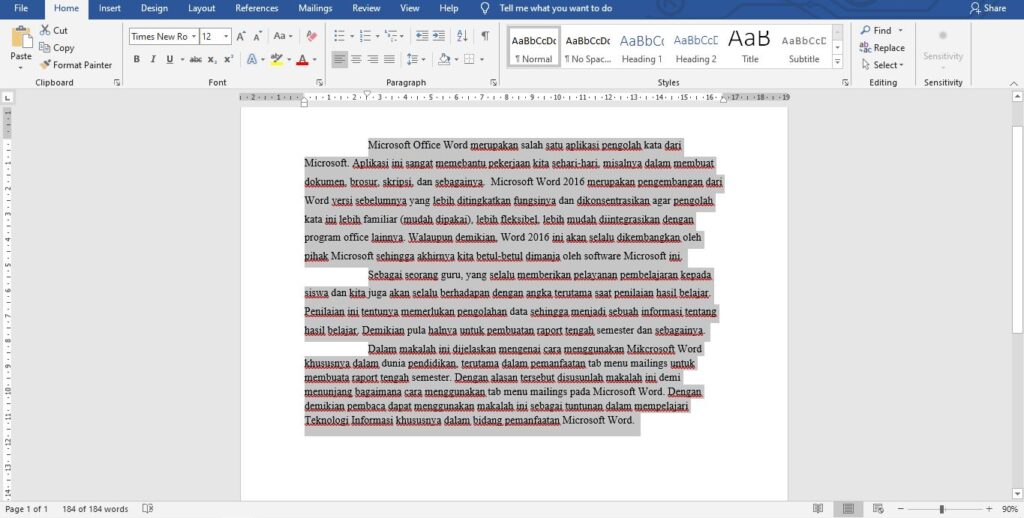Expand the Styles gallery more arrow
This screenshot has height=518, width=1024.
pos(838,62)
